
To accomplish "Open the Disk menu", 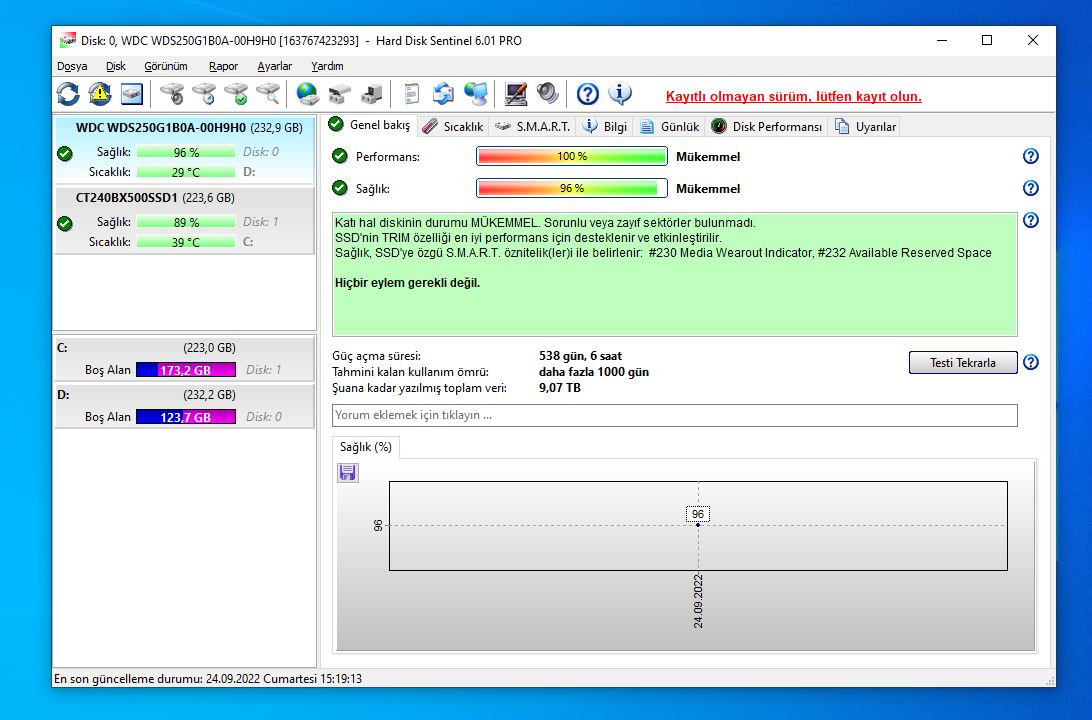I will tap(116, 66).
